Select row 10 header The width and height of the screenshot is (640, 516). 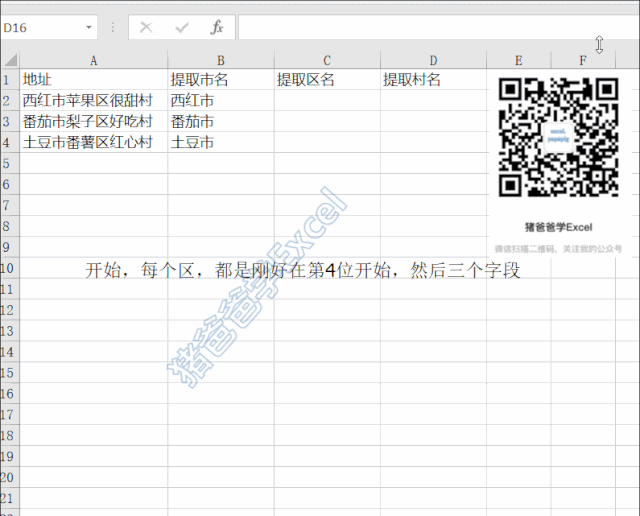pos(10,268)
